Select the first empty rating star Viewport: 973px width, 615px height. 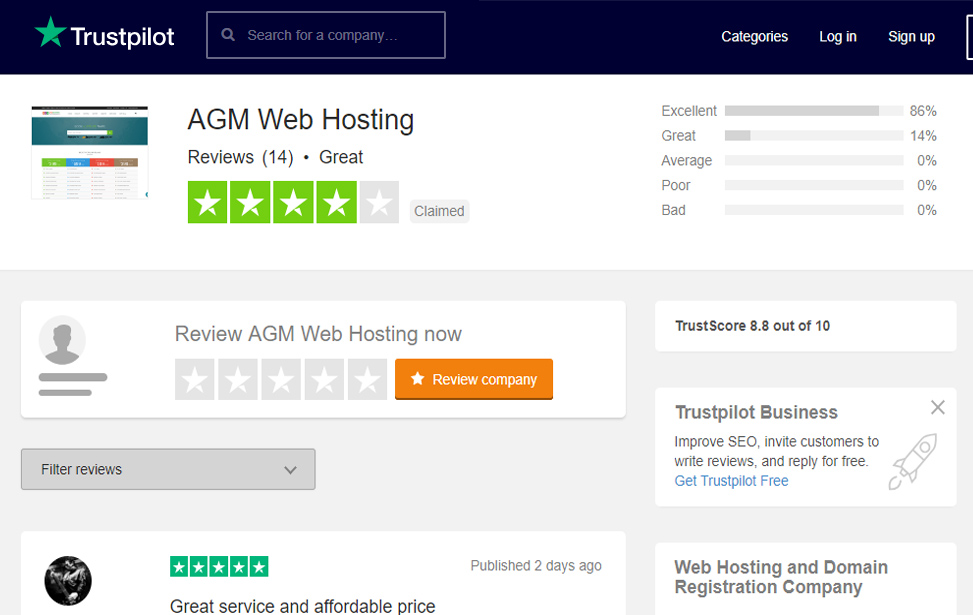tap(195, 380)
